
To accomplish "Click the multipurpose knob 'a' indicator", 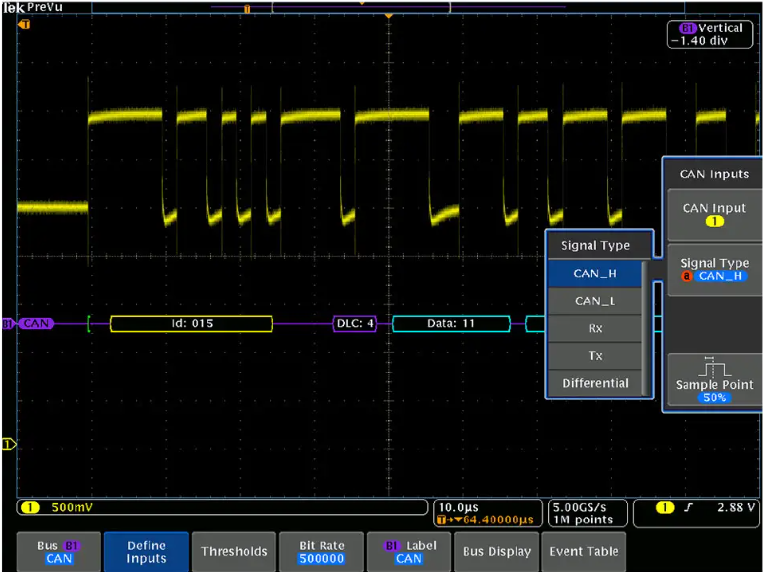I will click(x=686, y=277).
